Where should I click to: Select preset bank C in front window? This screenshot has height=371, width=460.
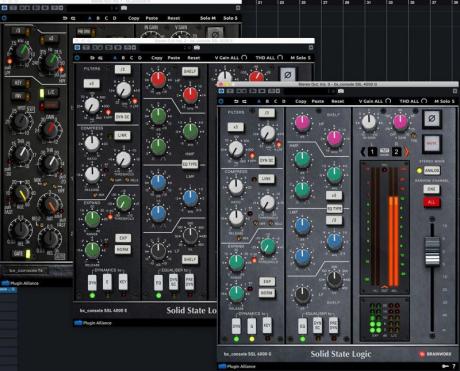[x=275, y=101]
